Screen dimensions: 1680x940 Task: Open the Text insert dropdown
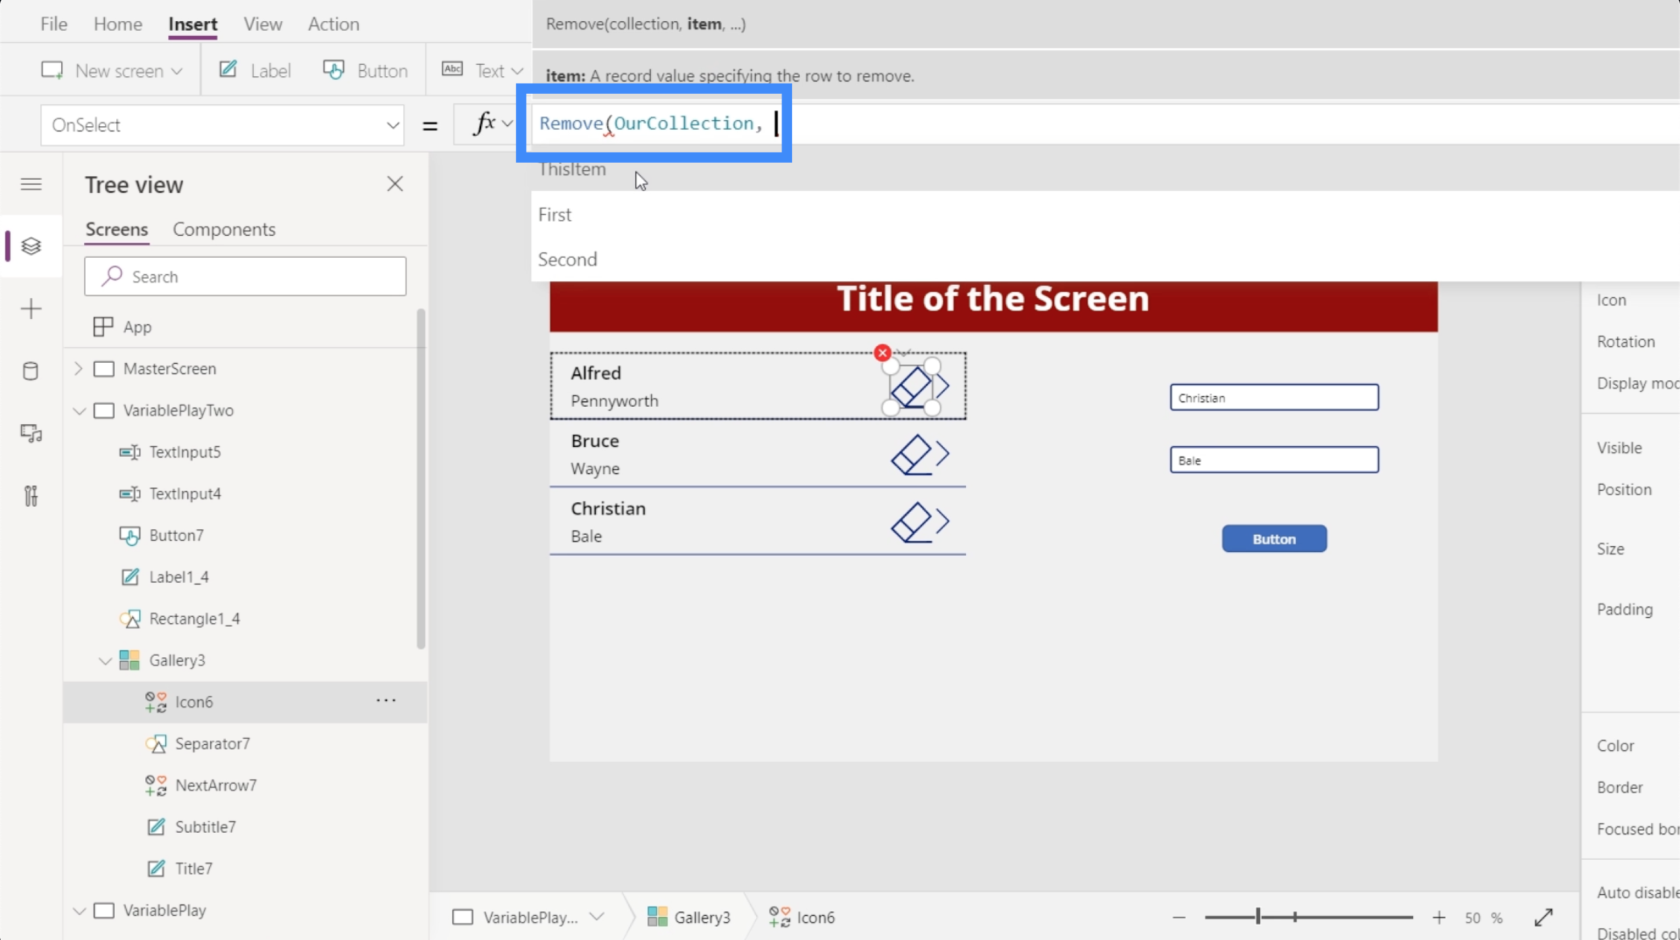pyautogui.click(x=483, y=70)
